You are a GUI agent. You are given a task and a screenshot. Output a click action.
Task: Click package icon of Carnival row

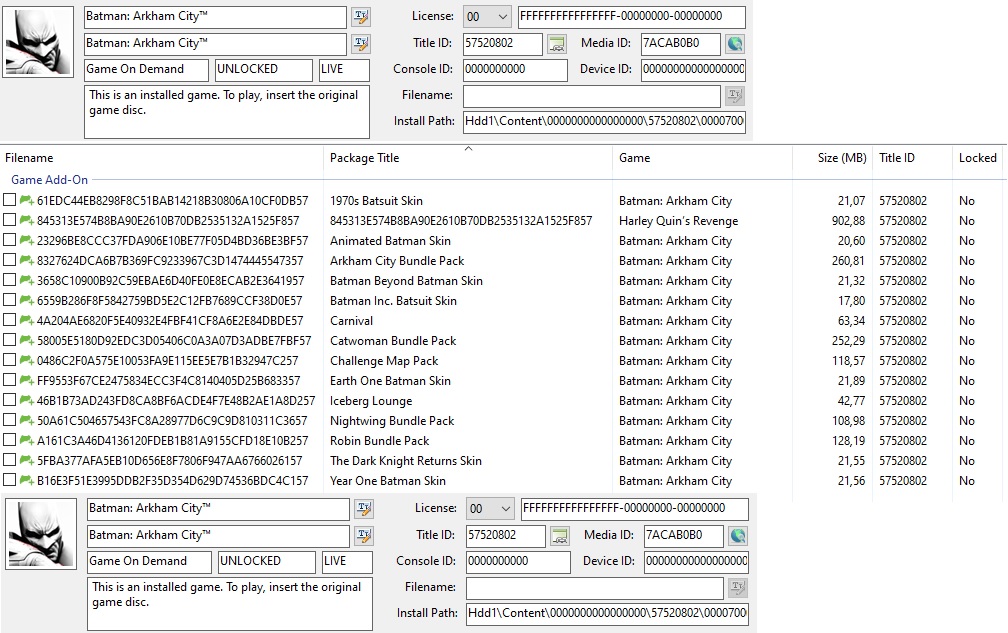26,320
